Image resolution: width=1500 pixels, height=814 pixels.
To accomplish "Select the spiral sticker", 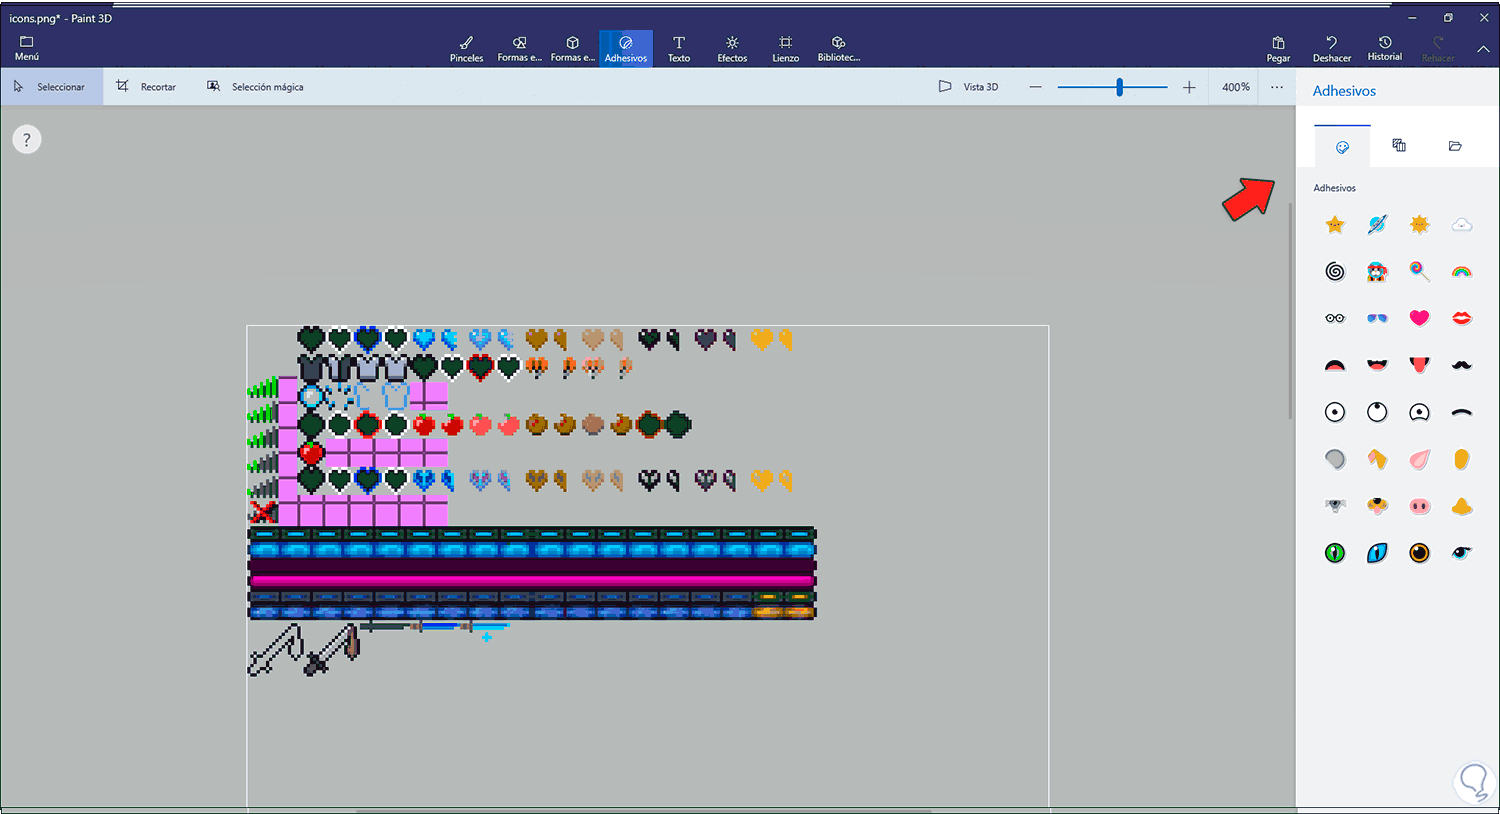I will click(x=1335, y=271).
